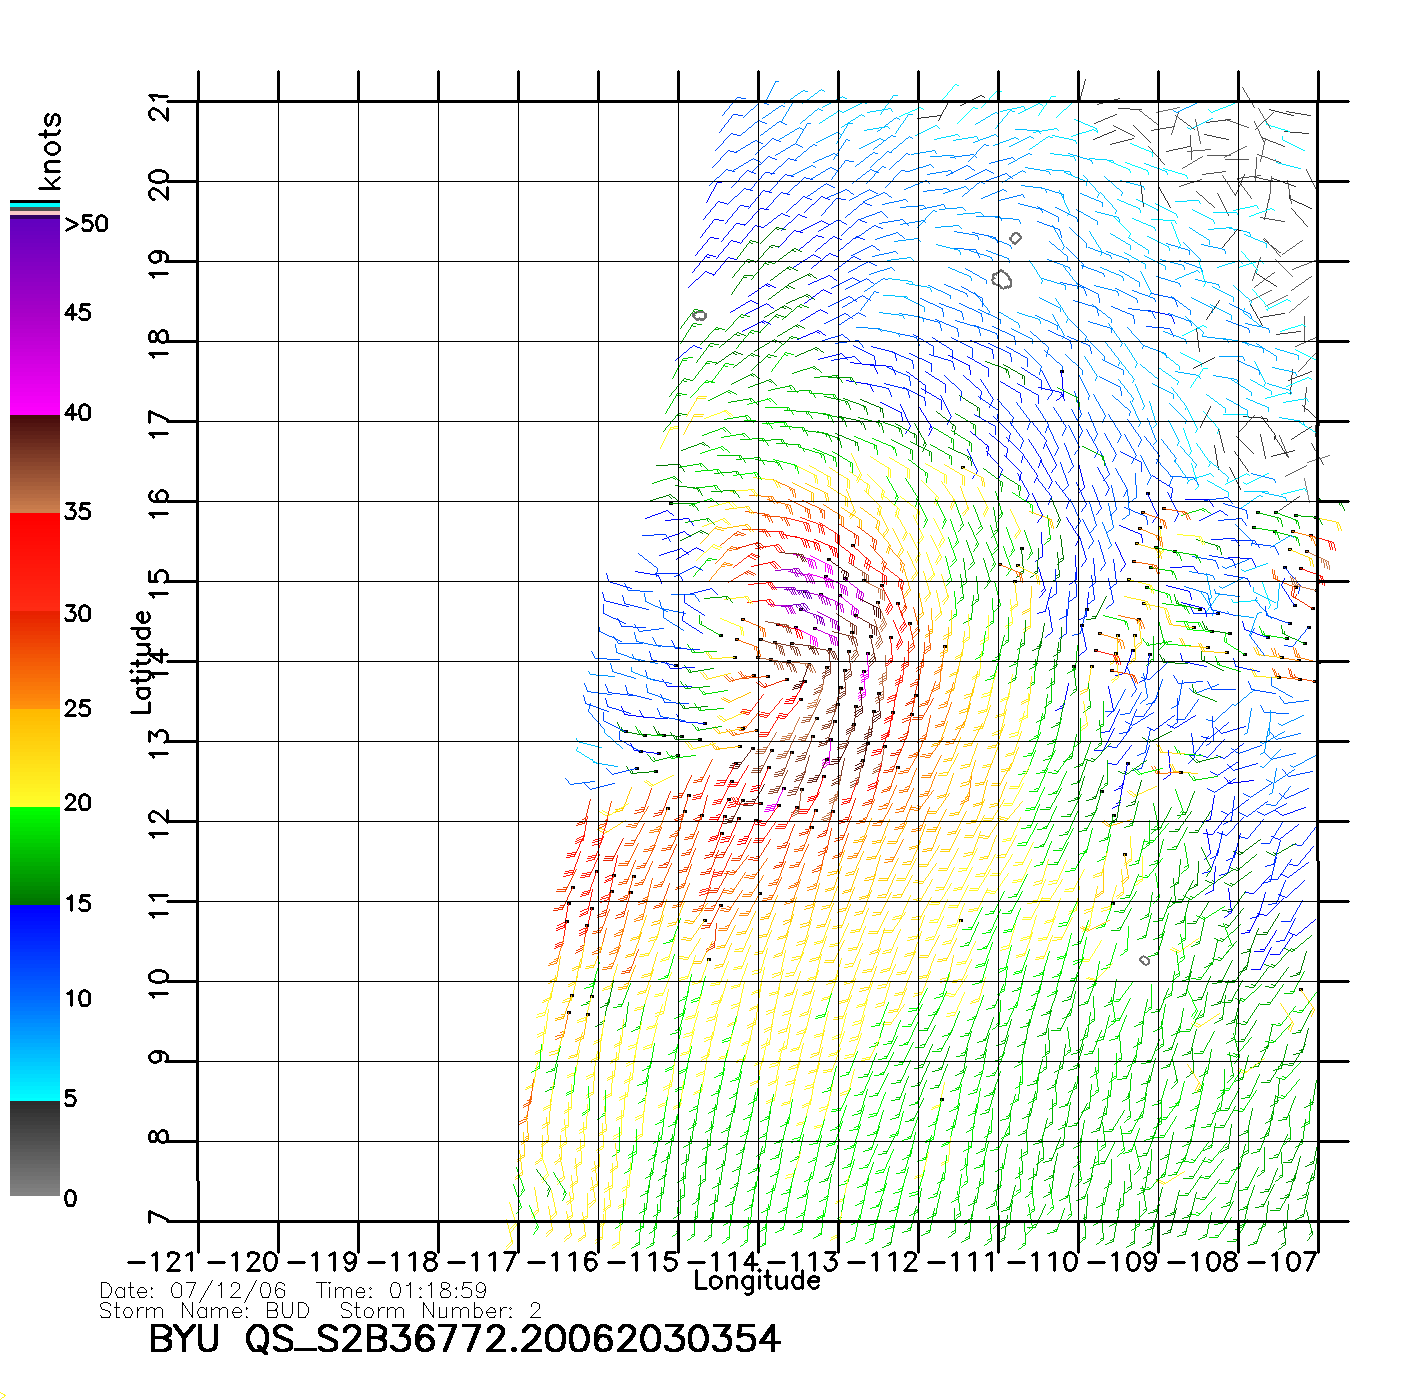This screenshot has width=1420, height=1400.
Task: Click the ">50" legend label
Action: pos(86,224)
